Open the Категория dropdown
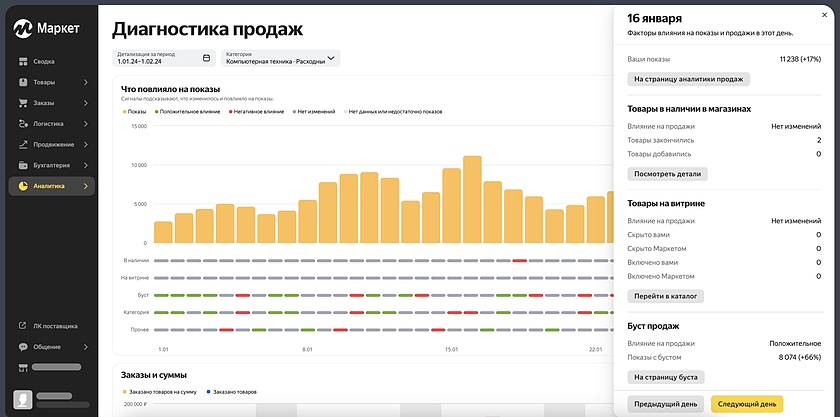The image size is (840, 417). click(331, 58)
